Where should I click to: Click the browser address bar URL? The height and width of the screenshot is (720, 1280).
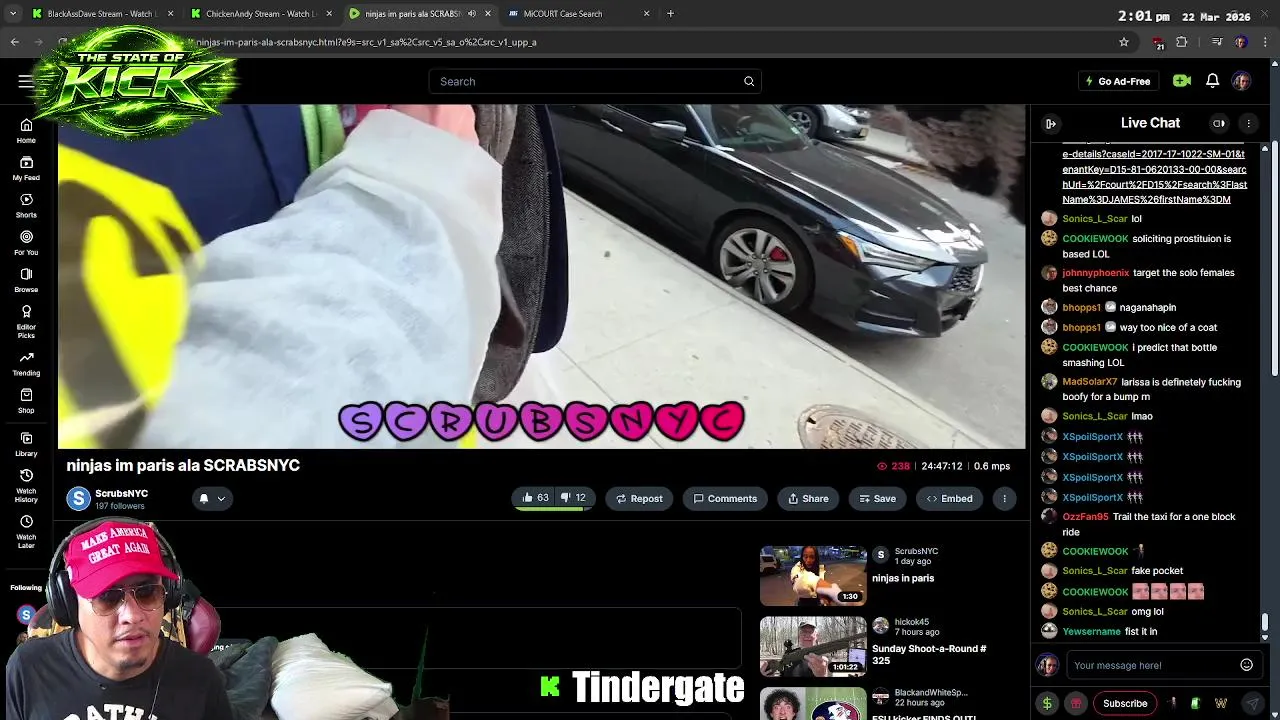point(367,42)
